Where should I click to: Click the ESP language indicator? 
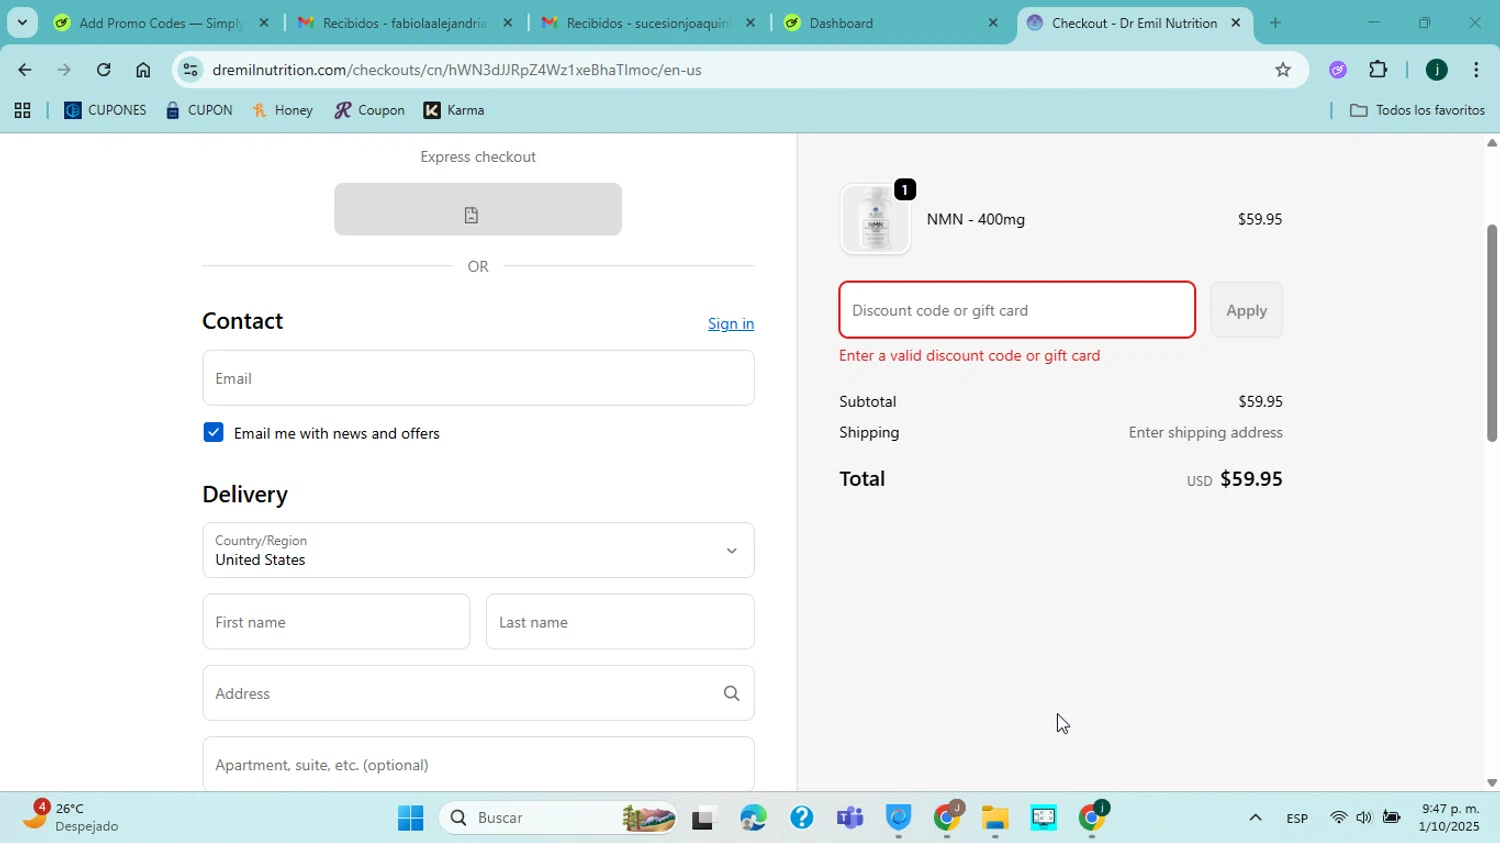1297,818
